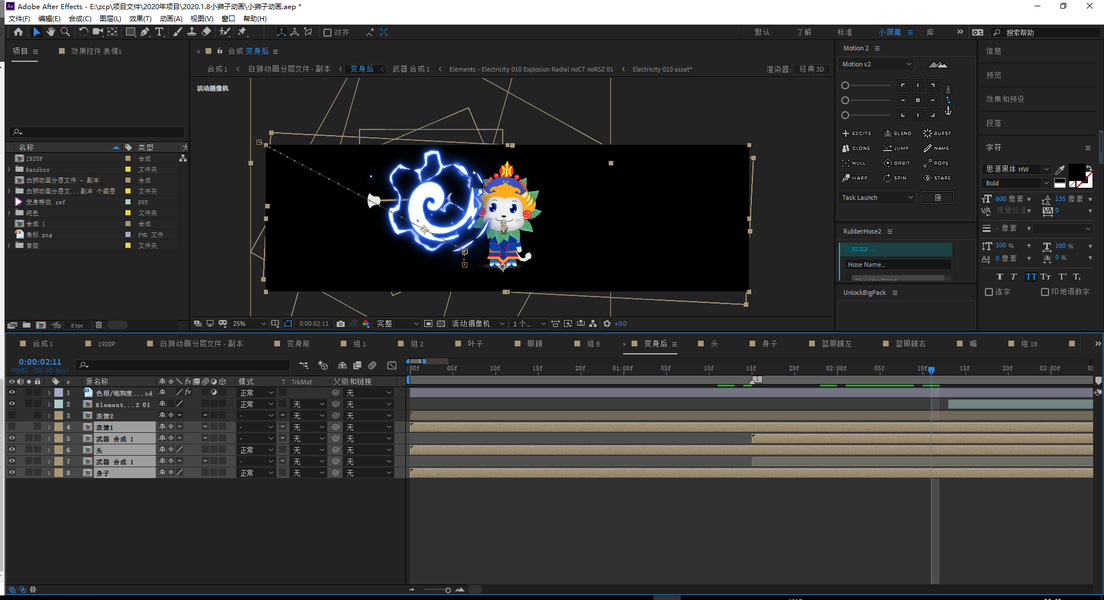
Task: Select the Pen tool
Action: pyautogui.click(x=144, y=32)
